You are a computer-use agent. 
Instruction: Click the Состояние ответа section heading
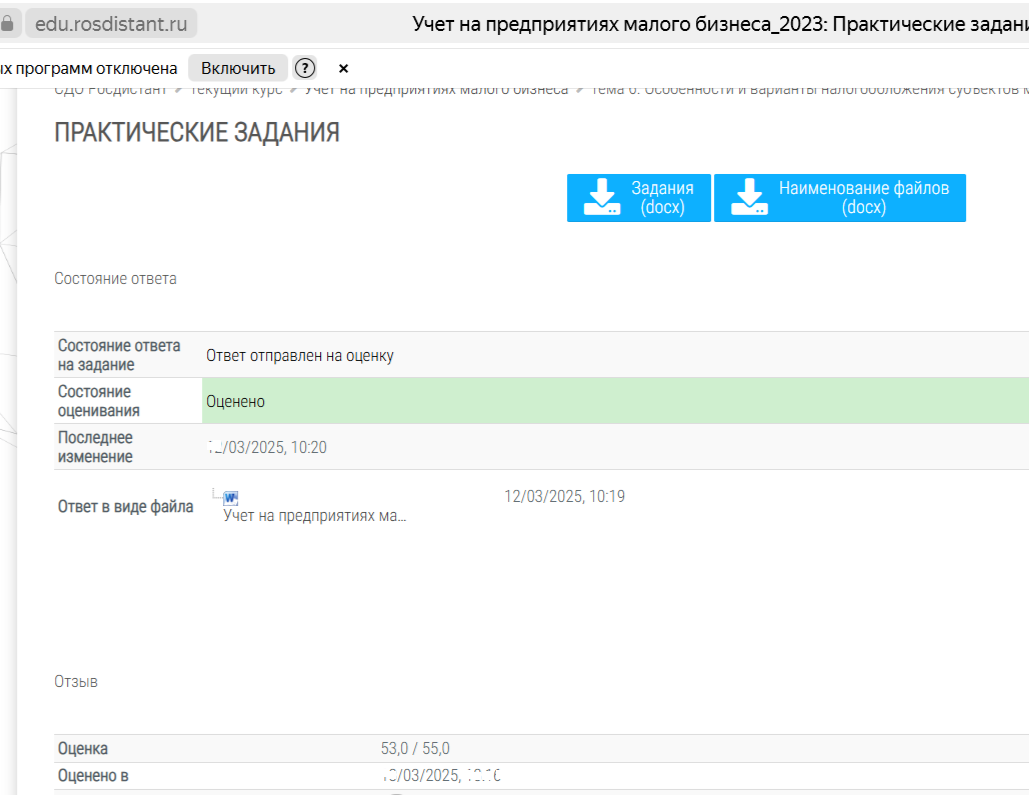tap(116, 279)
